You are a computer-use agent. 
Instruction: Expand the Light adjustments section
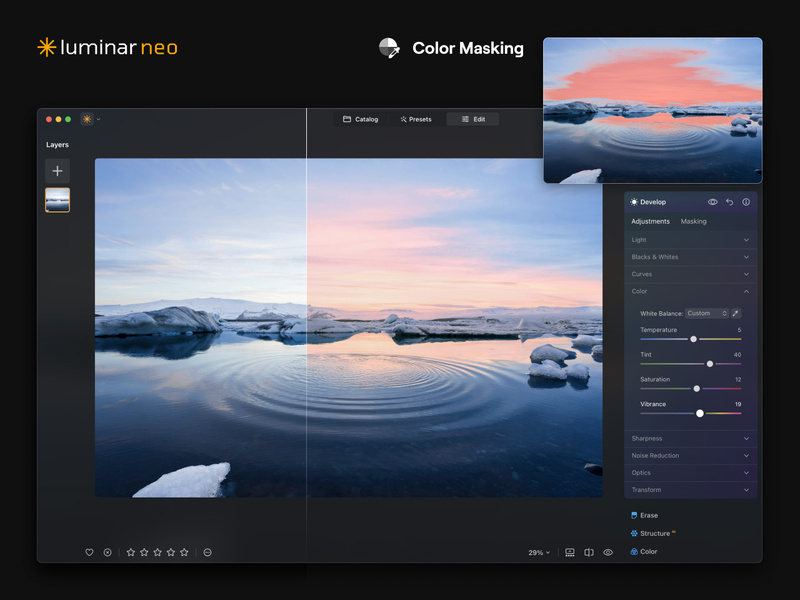point(690,240)
